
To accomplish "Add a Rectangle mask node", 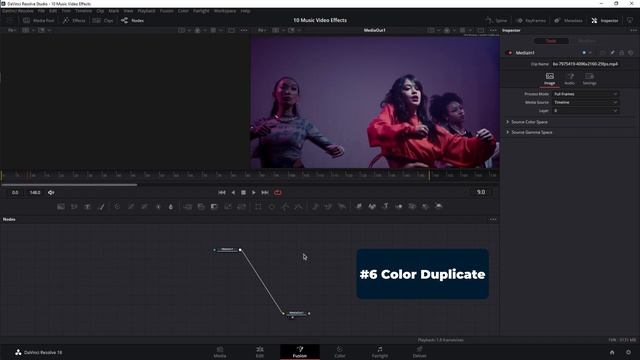I will click(x=258, y=207).
